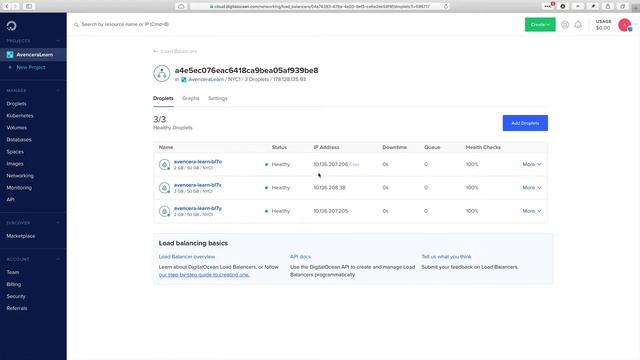The height and width of the screenshot is (360, 640).
Task: Open droplet avencera-learn-bl7y link
Action: coord(198,208)
